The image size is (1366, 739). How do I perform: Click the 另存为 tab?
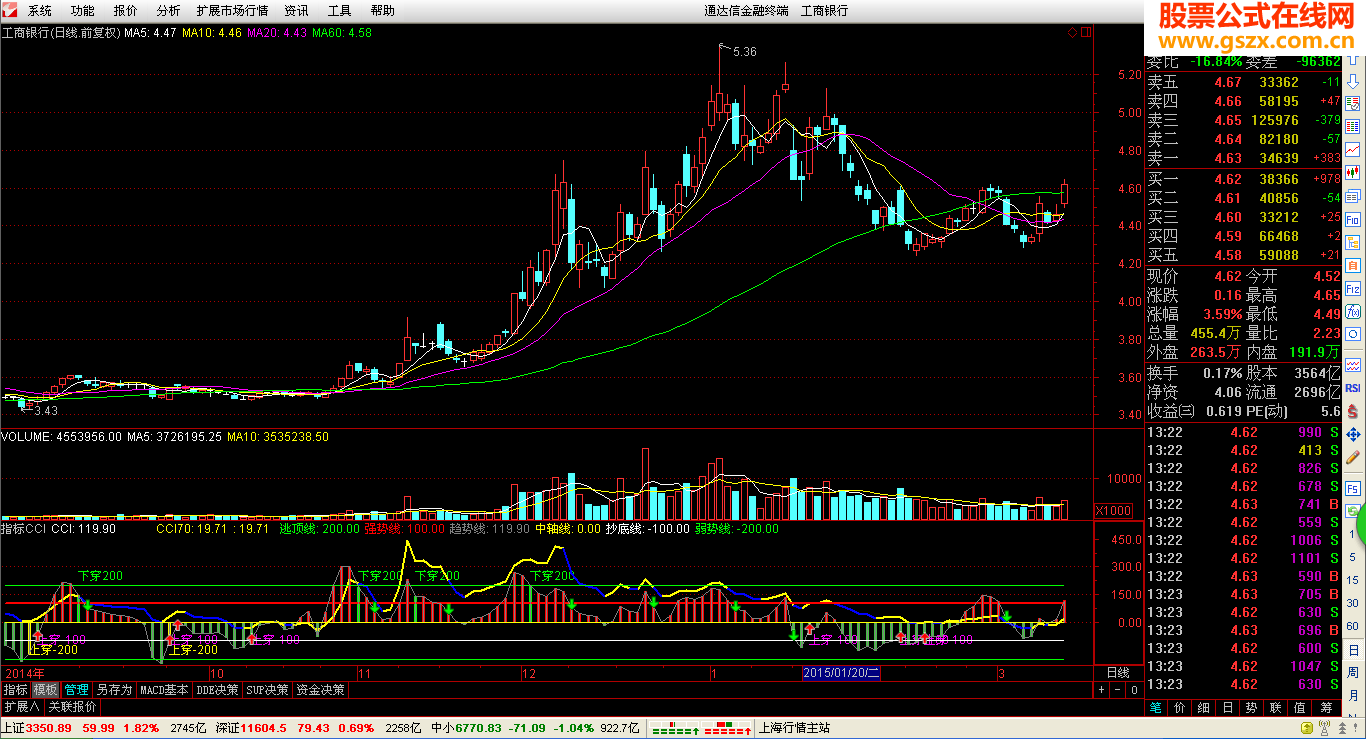pos(114,690)
